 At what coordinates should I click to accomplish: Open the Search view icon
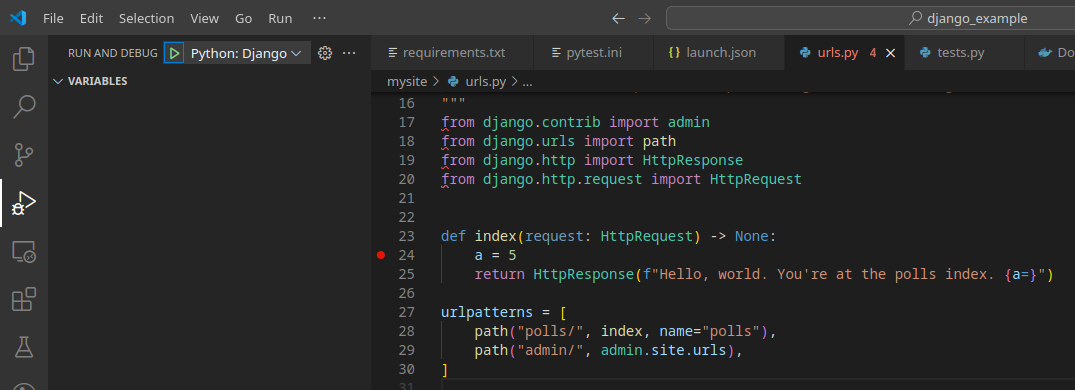point(24,107)
